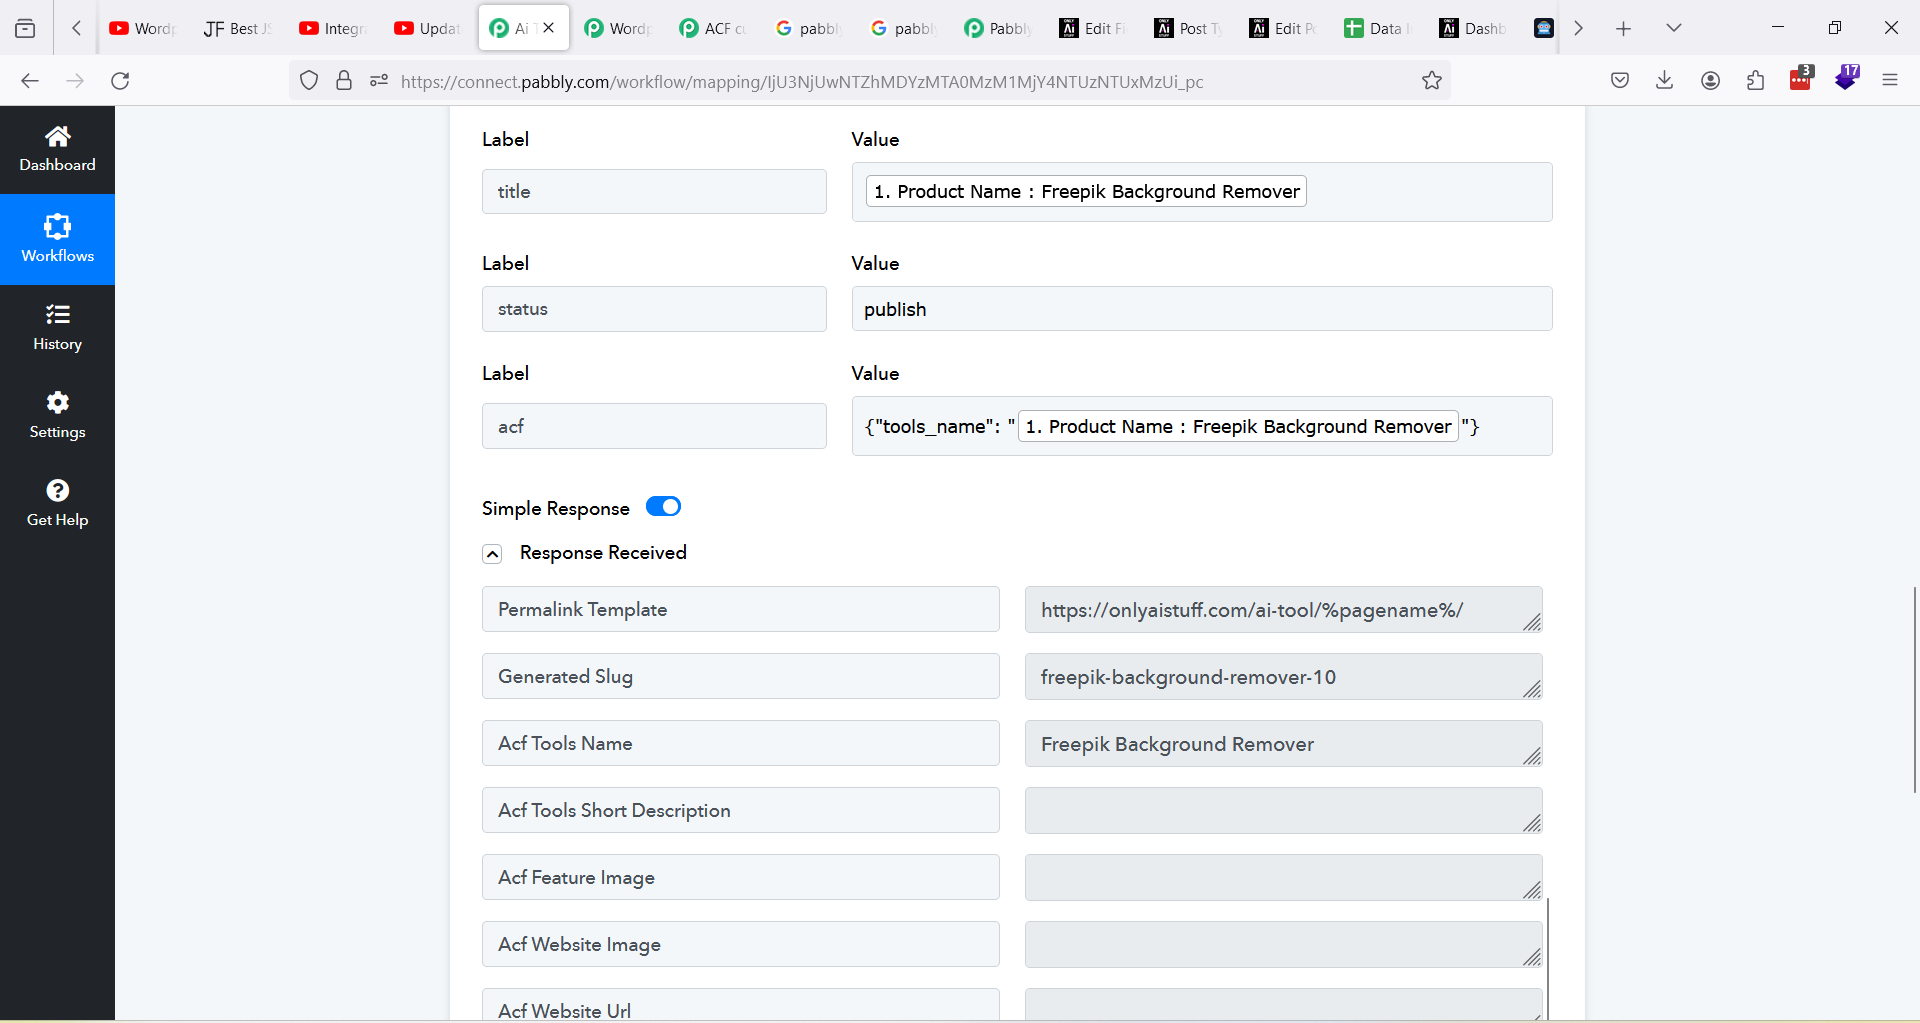Save page to Pocket

[x=1620, y=81]
